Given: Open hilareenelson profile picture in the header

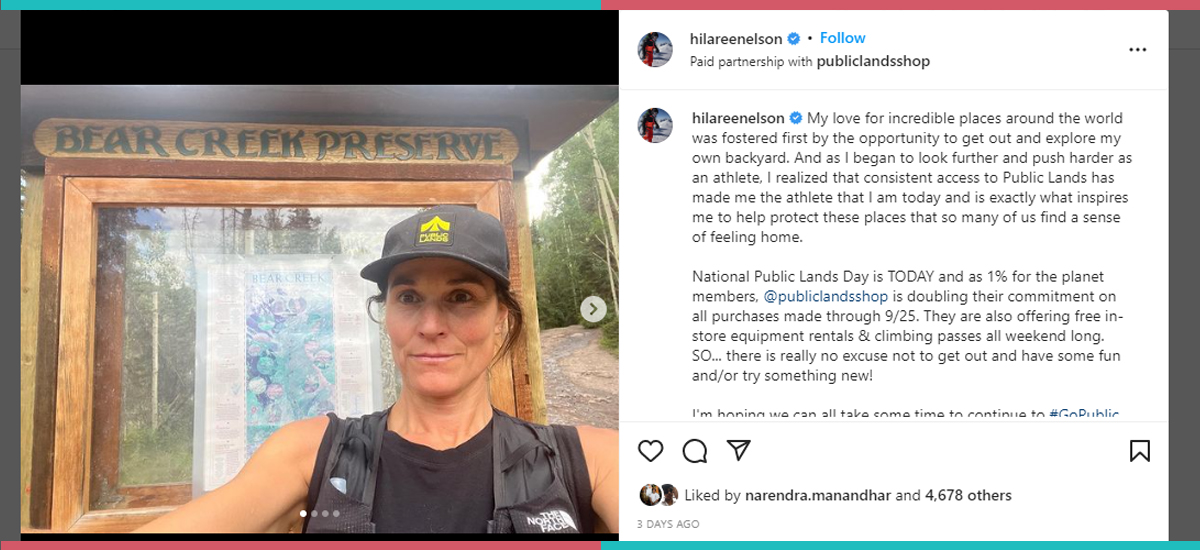Looking at the screenshot, I should coord(655,49).
